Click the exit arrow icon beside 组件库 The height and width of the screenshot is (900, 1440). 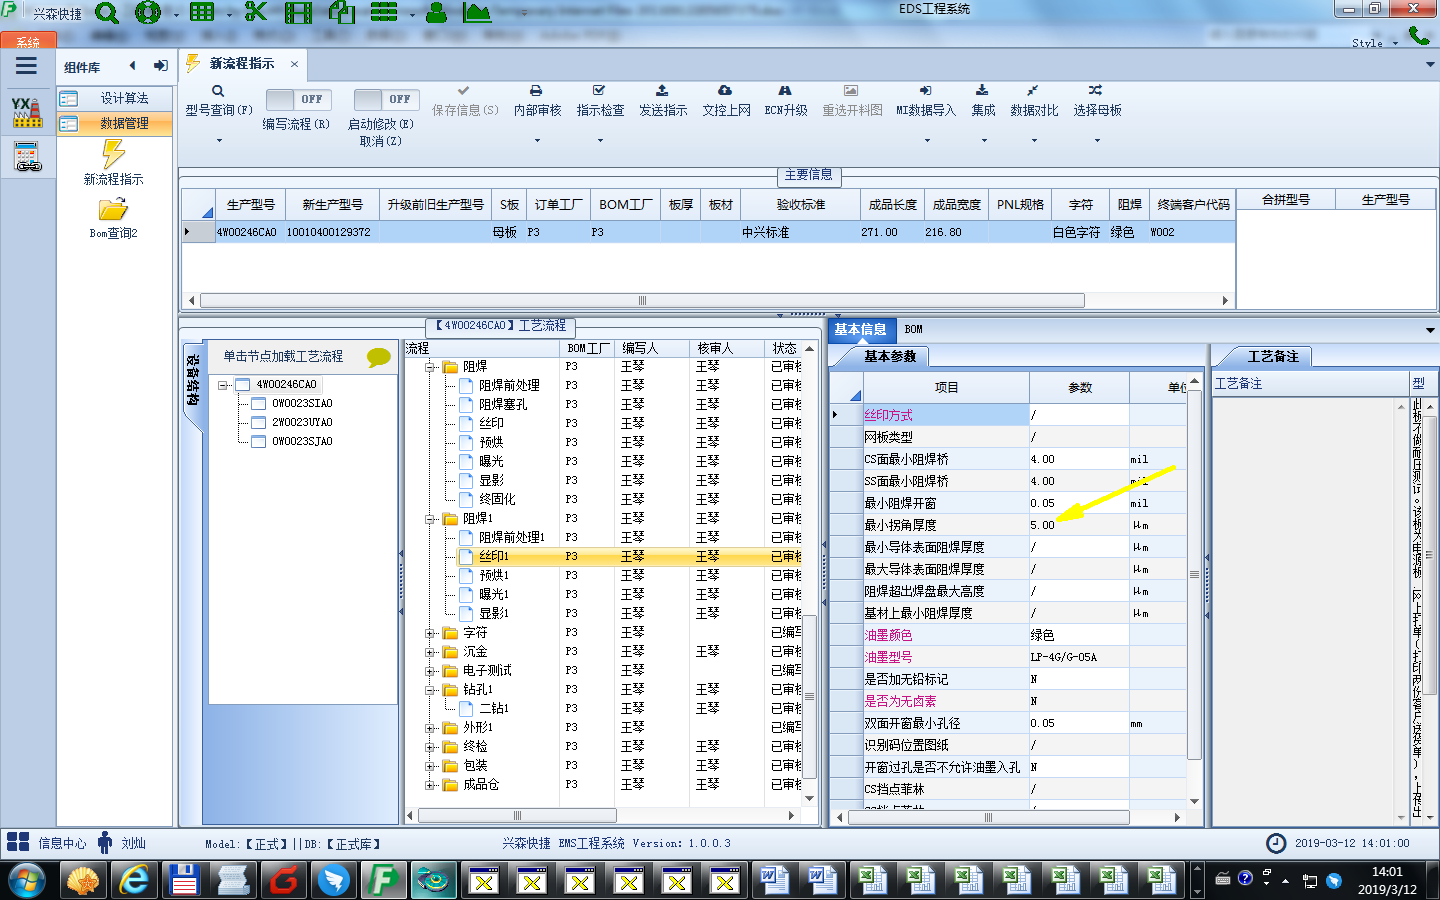[160, 66]
